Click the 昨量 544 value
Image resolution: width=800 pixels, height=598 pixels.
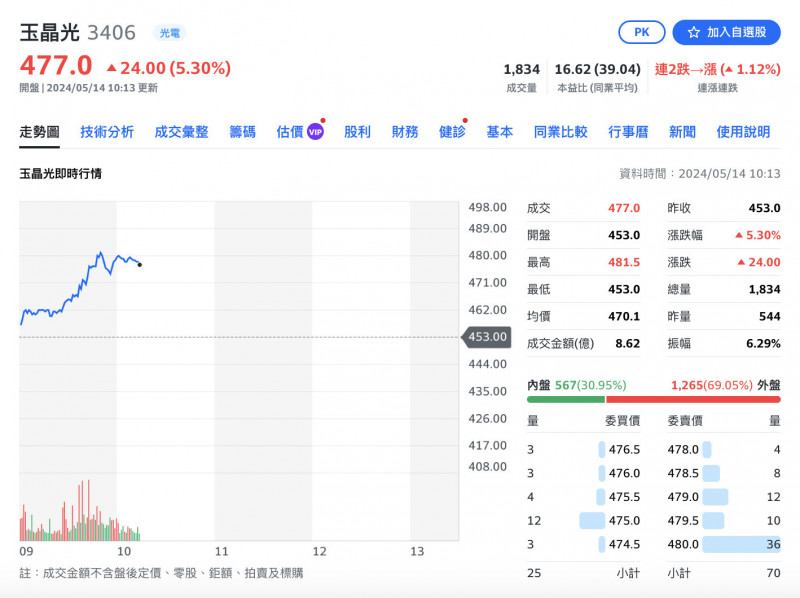tap(770, 316)
